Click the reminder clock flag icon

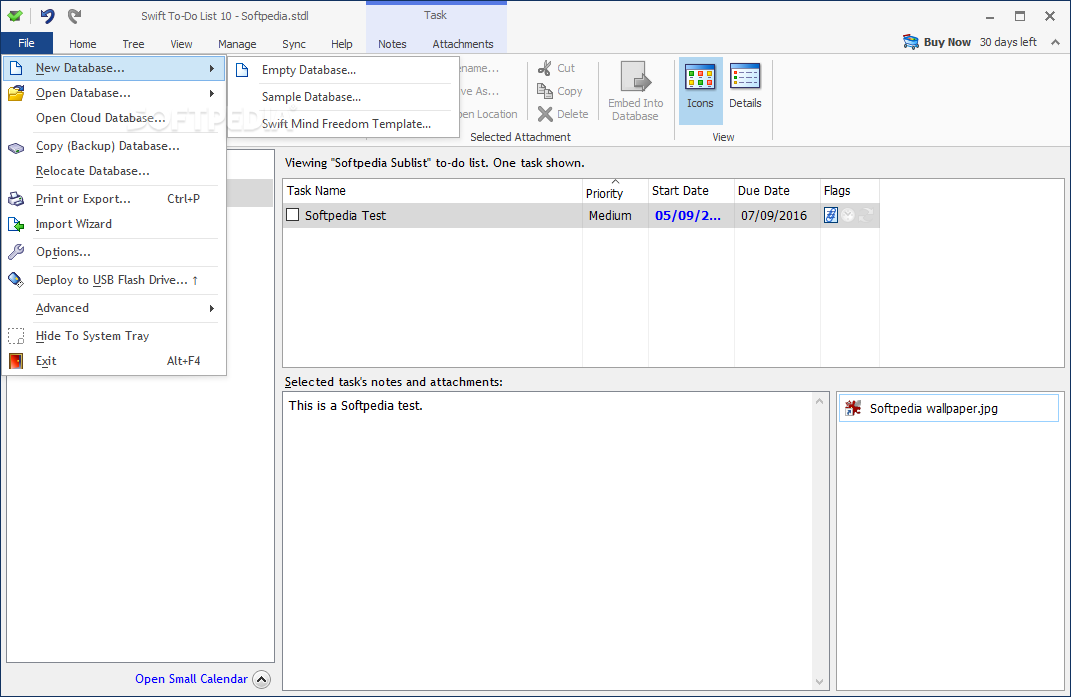coord(848,215)
